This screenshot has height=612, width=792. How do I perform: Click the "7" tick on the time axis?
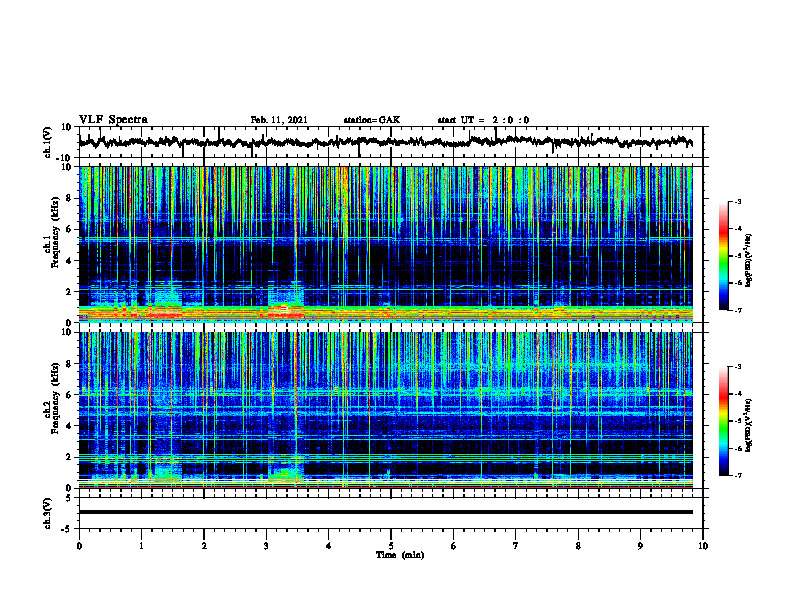pyautogui.click(x=516, y=546)
